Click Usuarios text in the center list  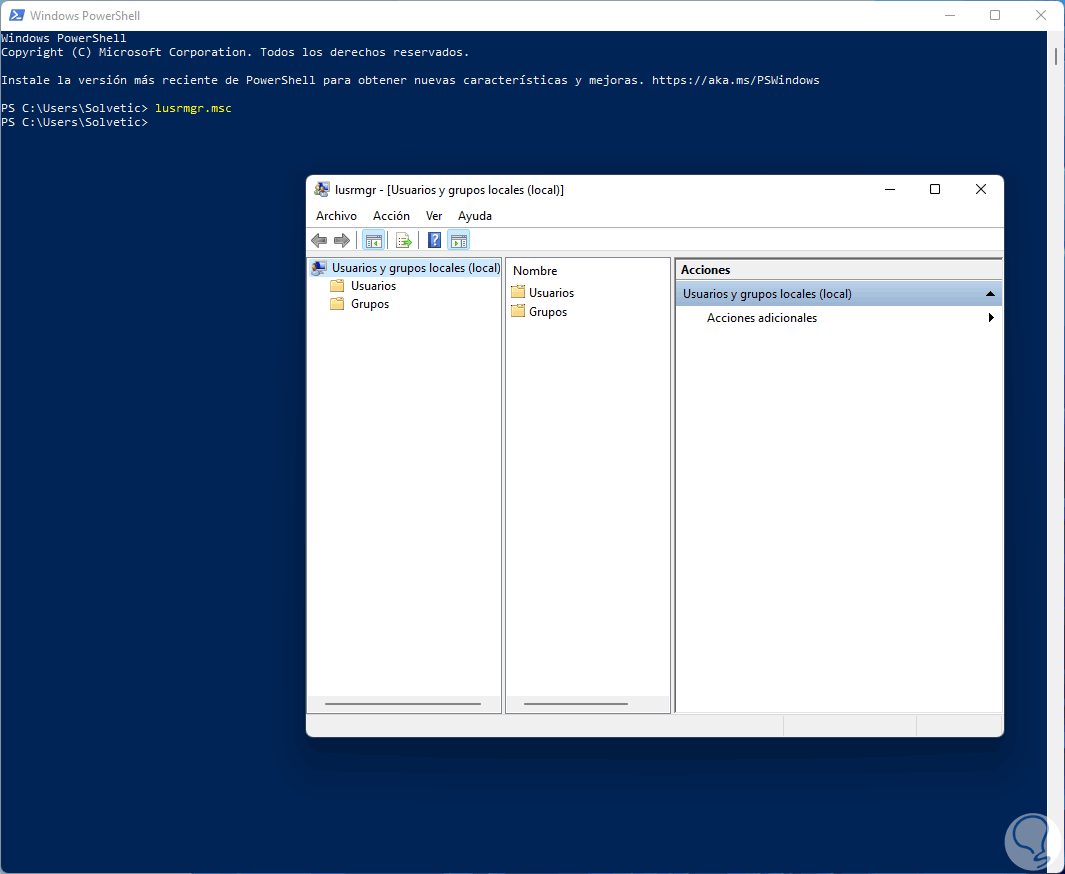(552, 293)
